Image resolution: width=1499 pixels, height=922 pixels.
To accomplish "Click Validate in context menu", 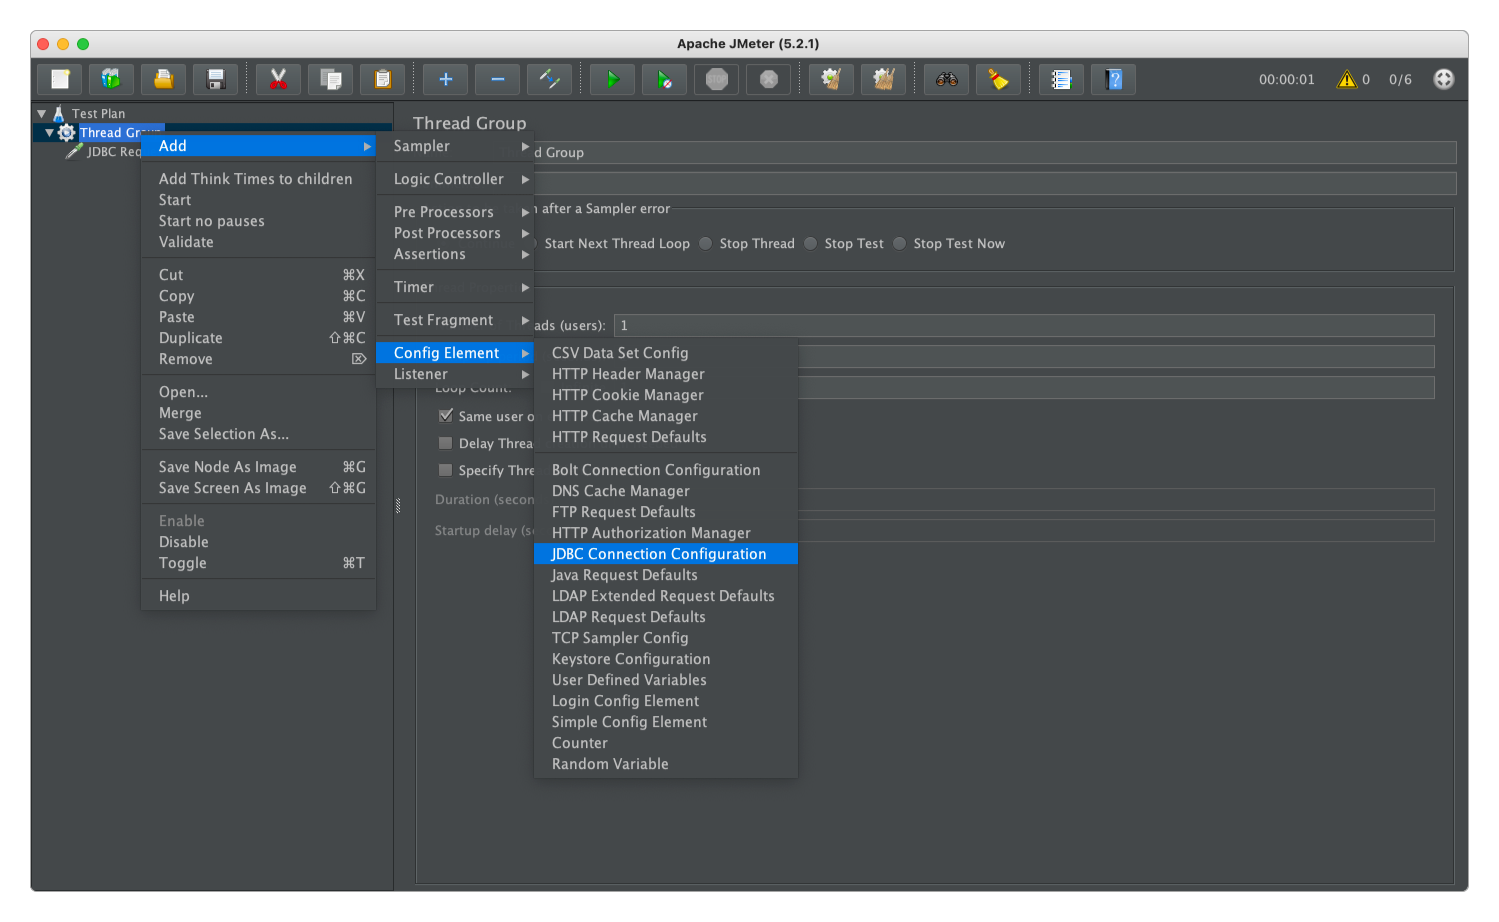I will point(259,242).
